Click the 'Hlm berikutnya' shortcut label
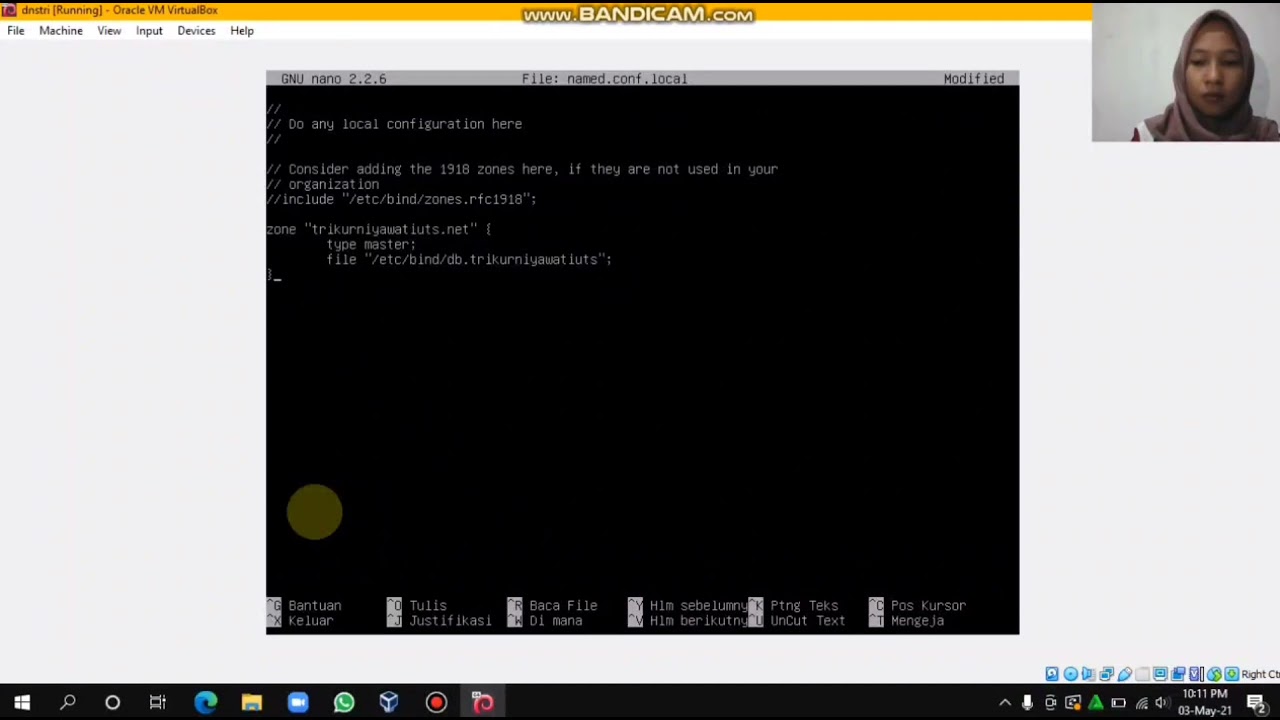Image resolution: width=1280 pixels, height=720 pixels. [698, 621]
